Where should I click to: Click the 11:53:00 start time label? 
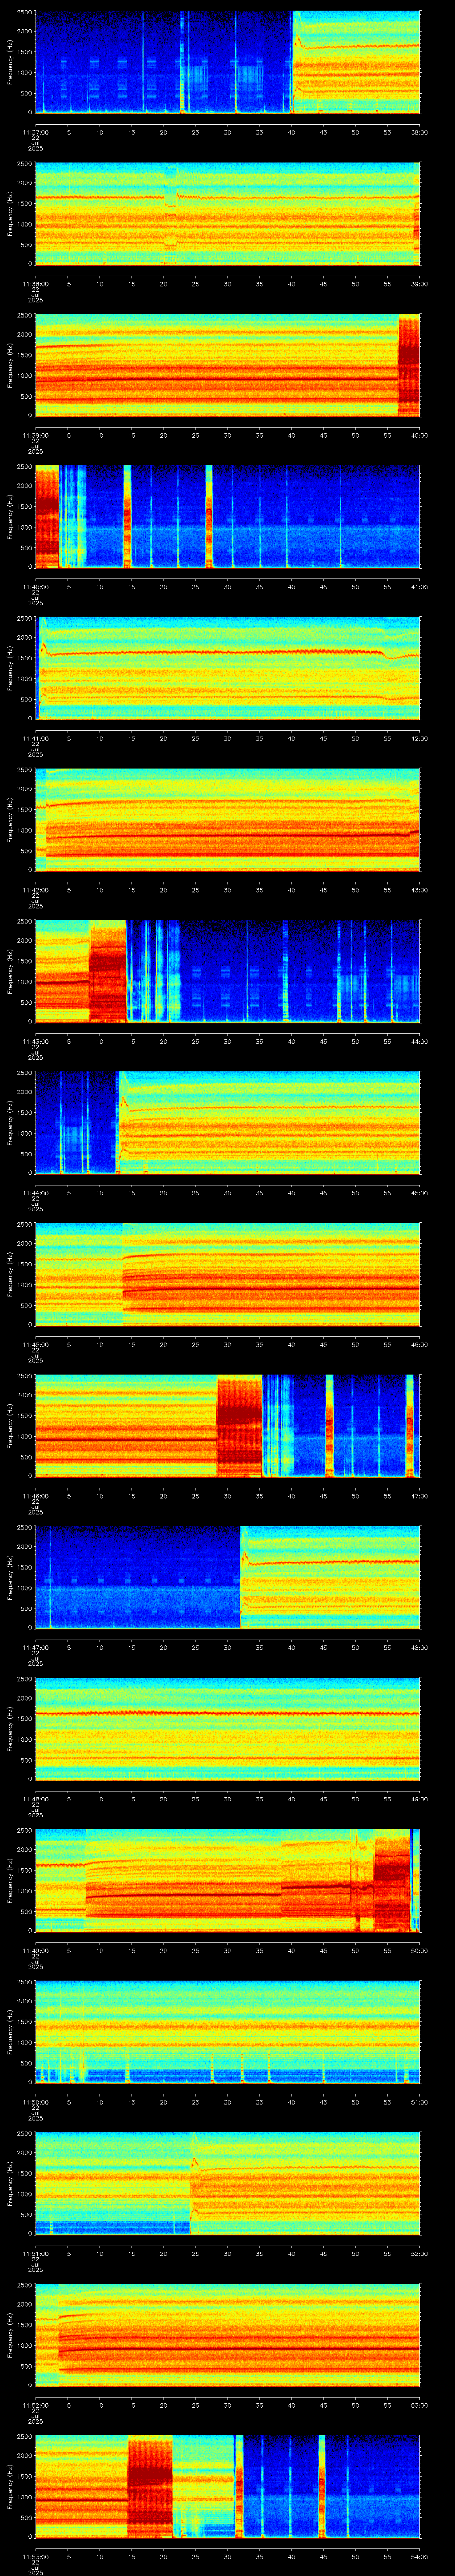(x=35, y=2556)
